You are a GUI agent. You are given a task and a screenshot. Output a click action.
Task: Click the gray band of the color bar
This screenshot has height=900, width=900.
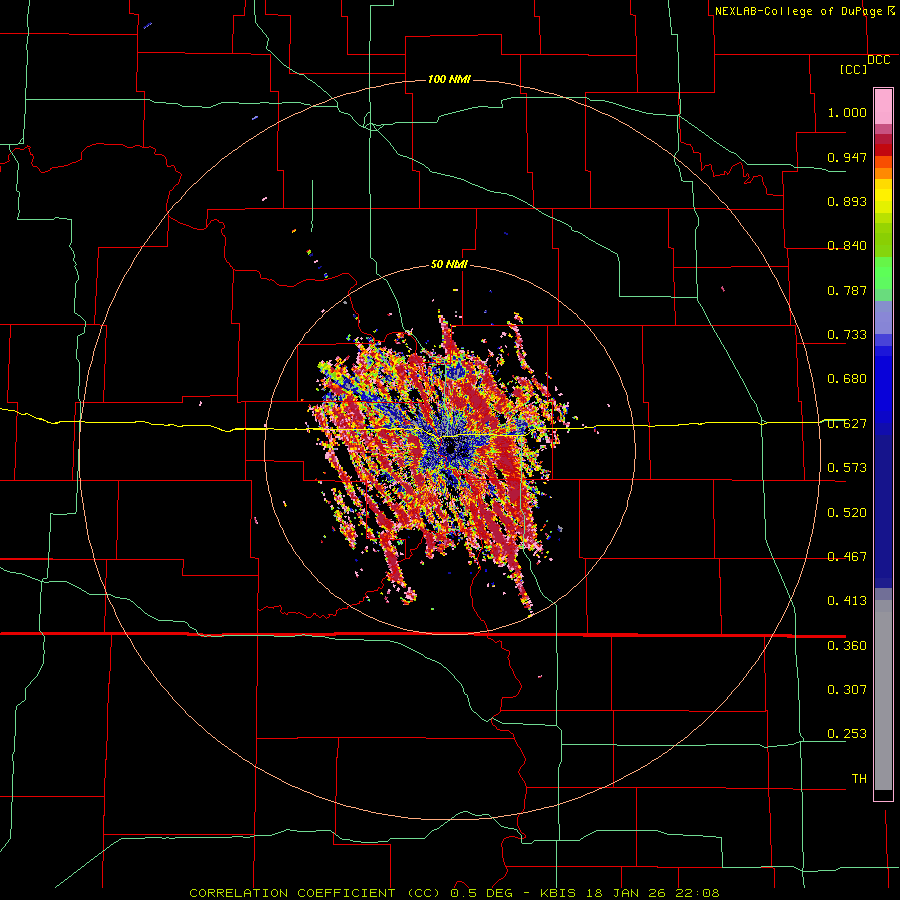tap(883, 695)
